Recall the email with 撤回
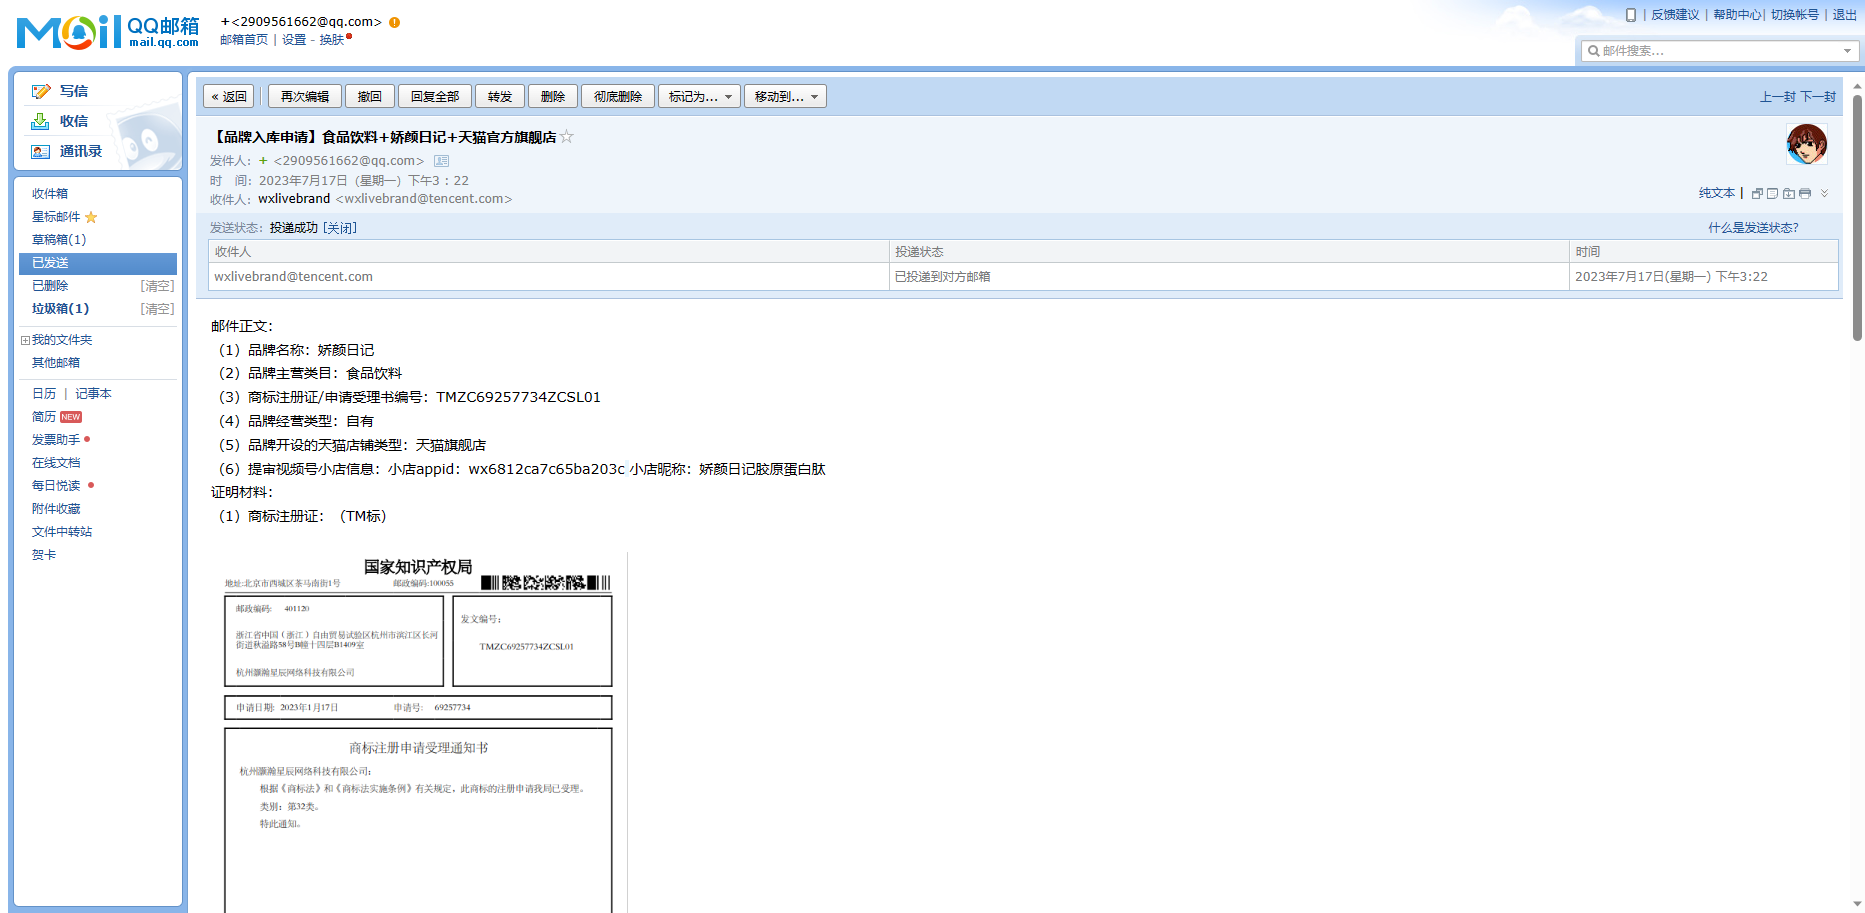This screenshot has width=1865, height=913. coord(370,97)
